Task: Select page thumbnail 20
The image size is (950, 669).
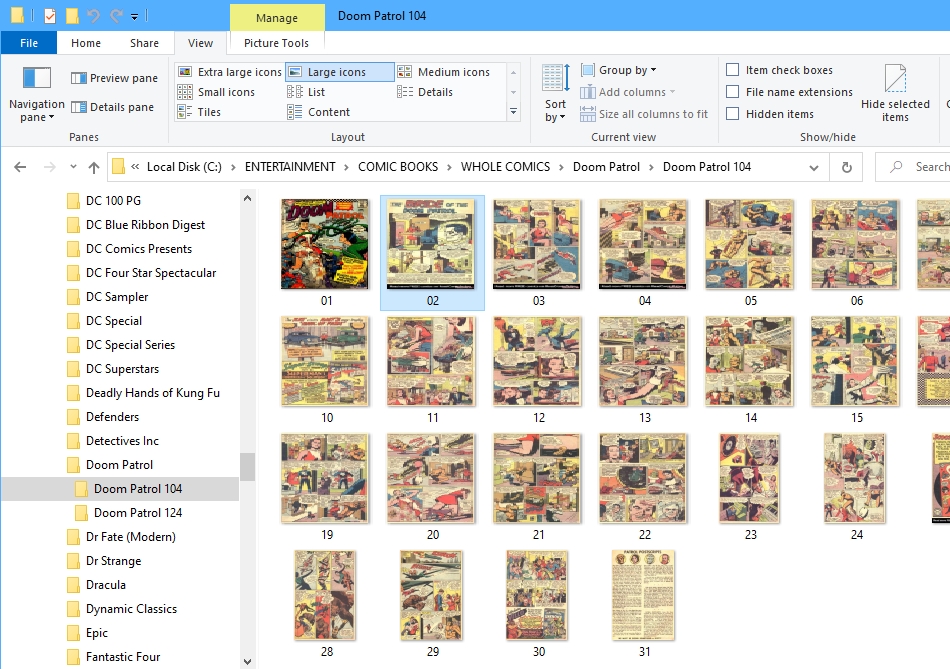Action: tap(431, 478)
